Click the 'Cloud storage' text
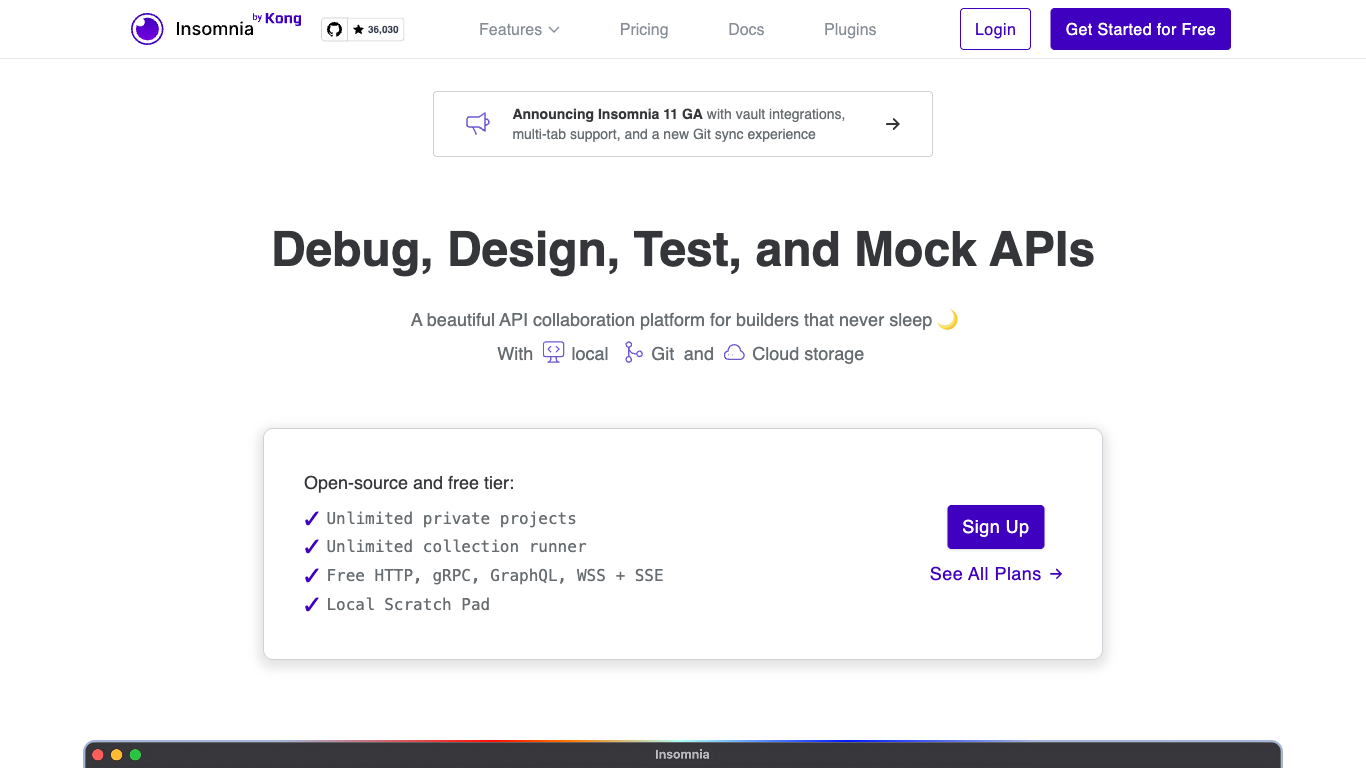 coord(808,354)
